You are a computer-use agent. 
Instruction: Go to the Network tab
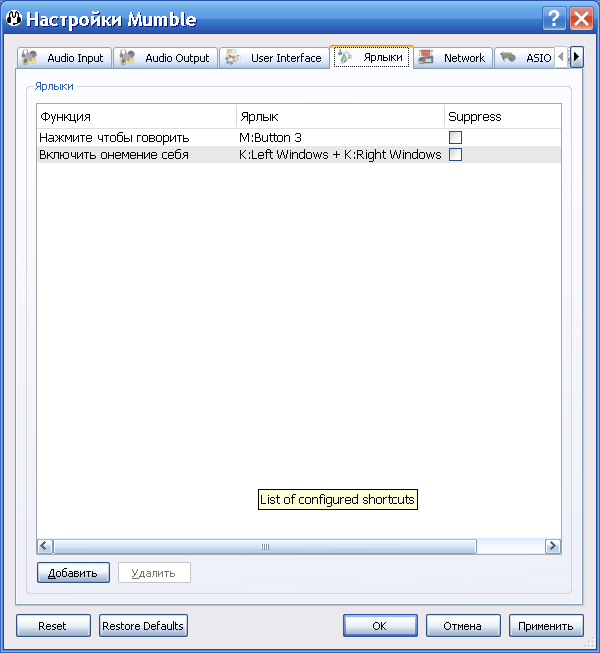(453, 57)
